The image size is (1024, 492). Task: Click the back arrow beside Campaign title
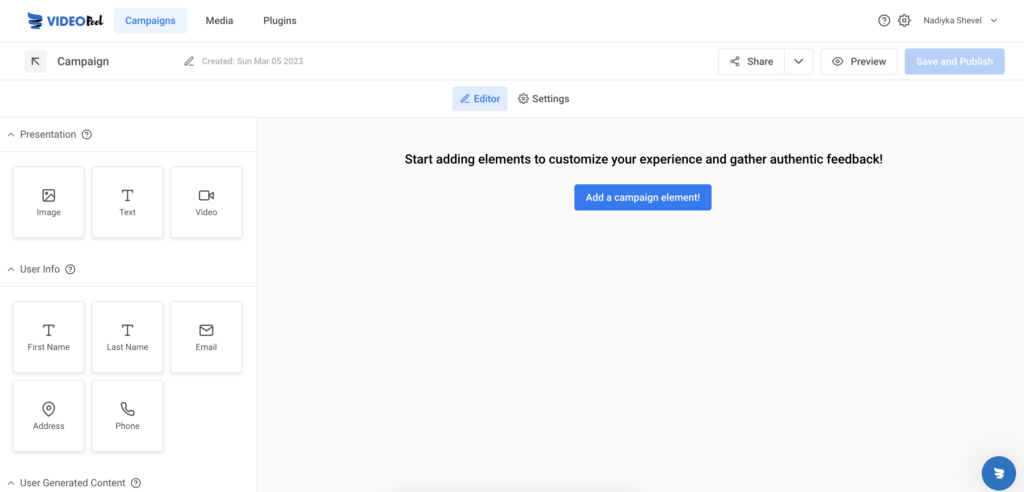pyautogui.click(x=35, y=61)
